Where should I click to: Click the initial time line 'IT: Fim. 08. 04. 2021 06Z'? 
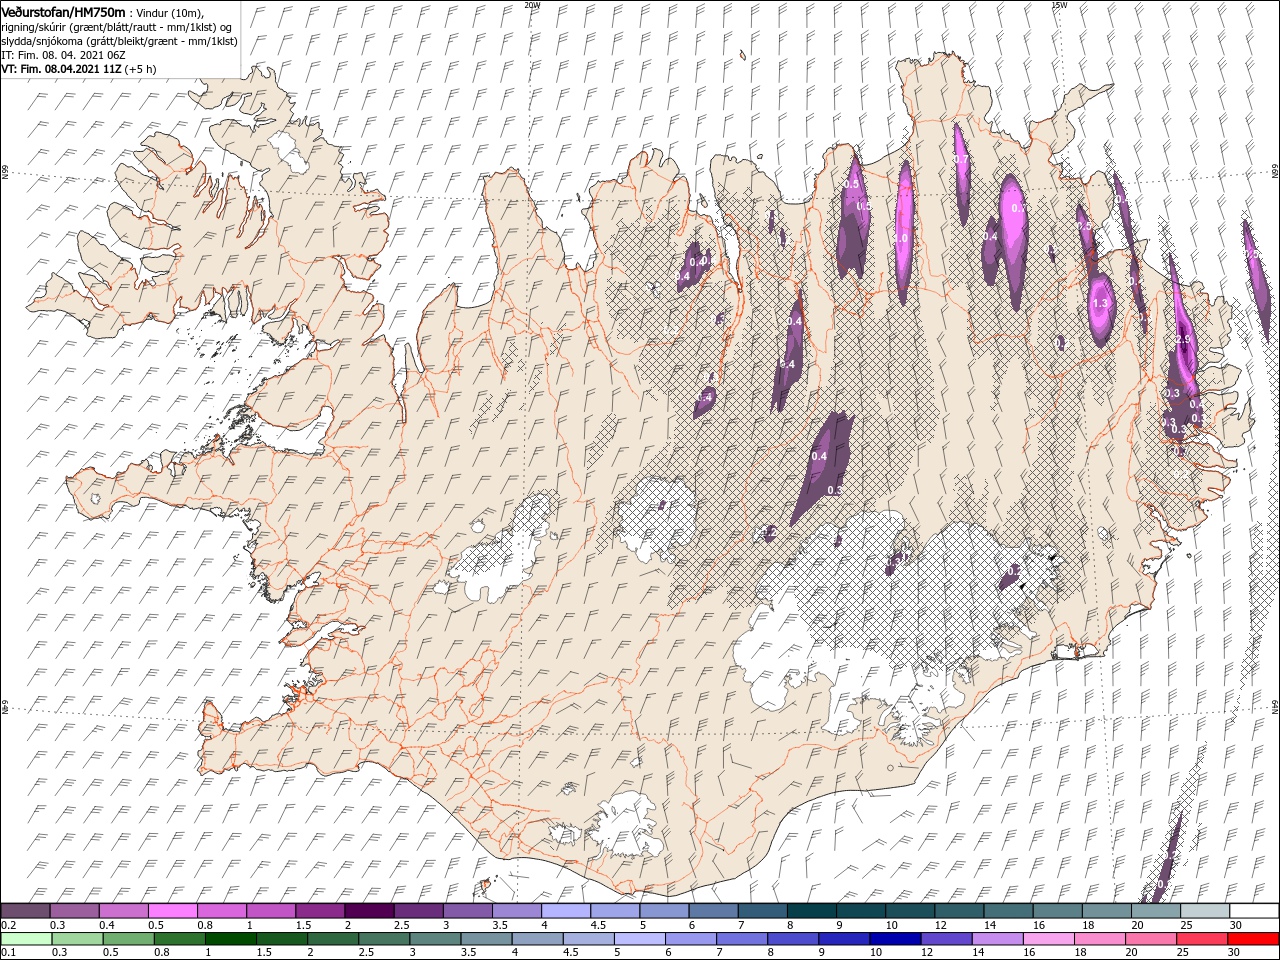pos(65,55)
